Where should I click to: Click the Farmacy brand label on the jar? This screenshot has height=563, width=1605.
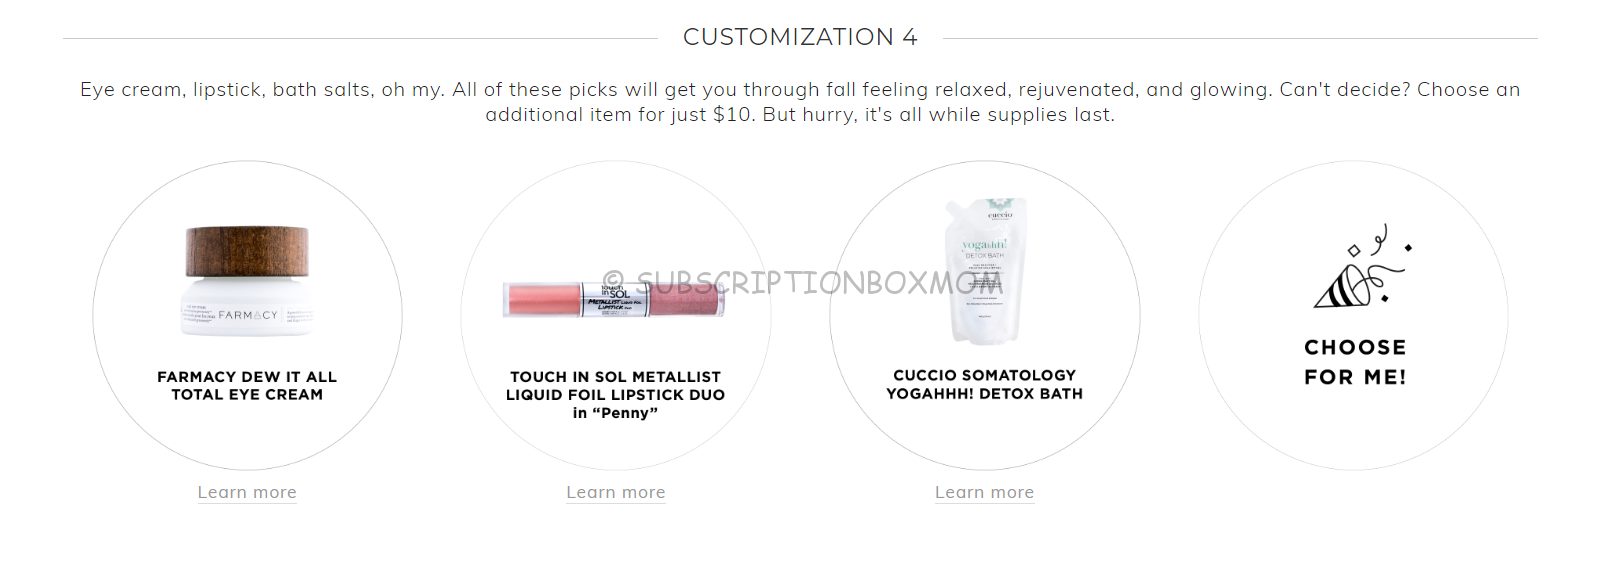pos(248,315)
